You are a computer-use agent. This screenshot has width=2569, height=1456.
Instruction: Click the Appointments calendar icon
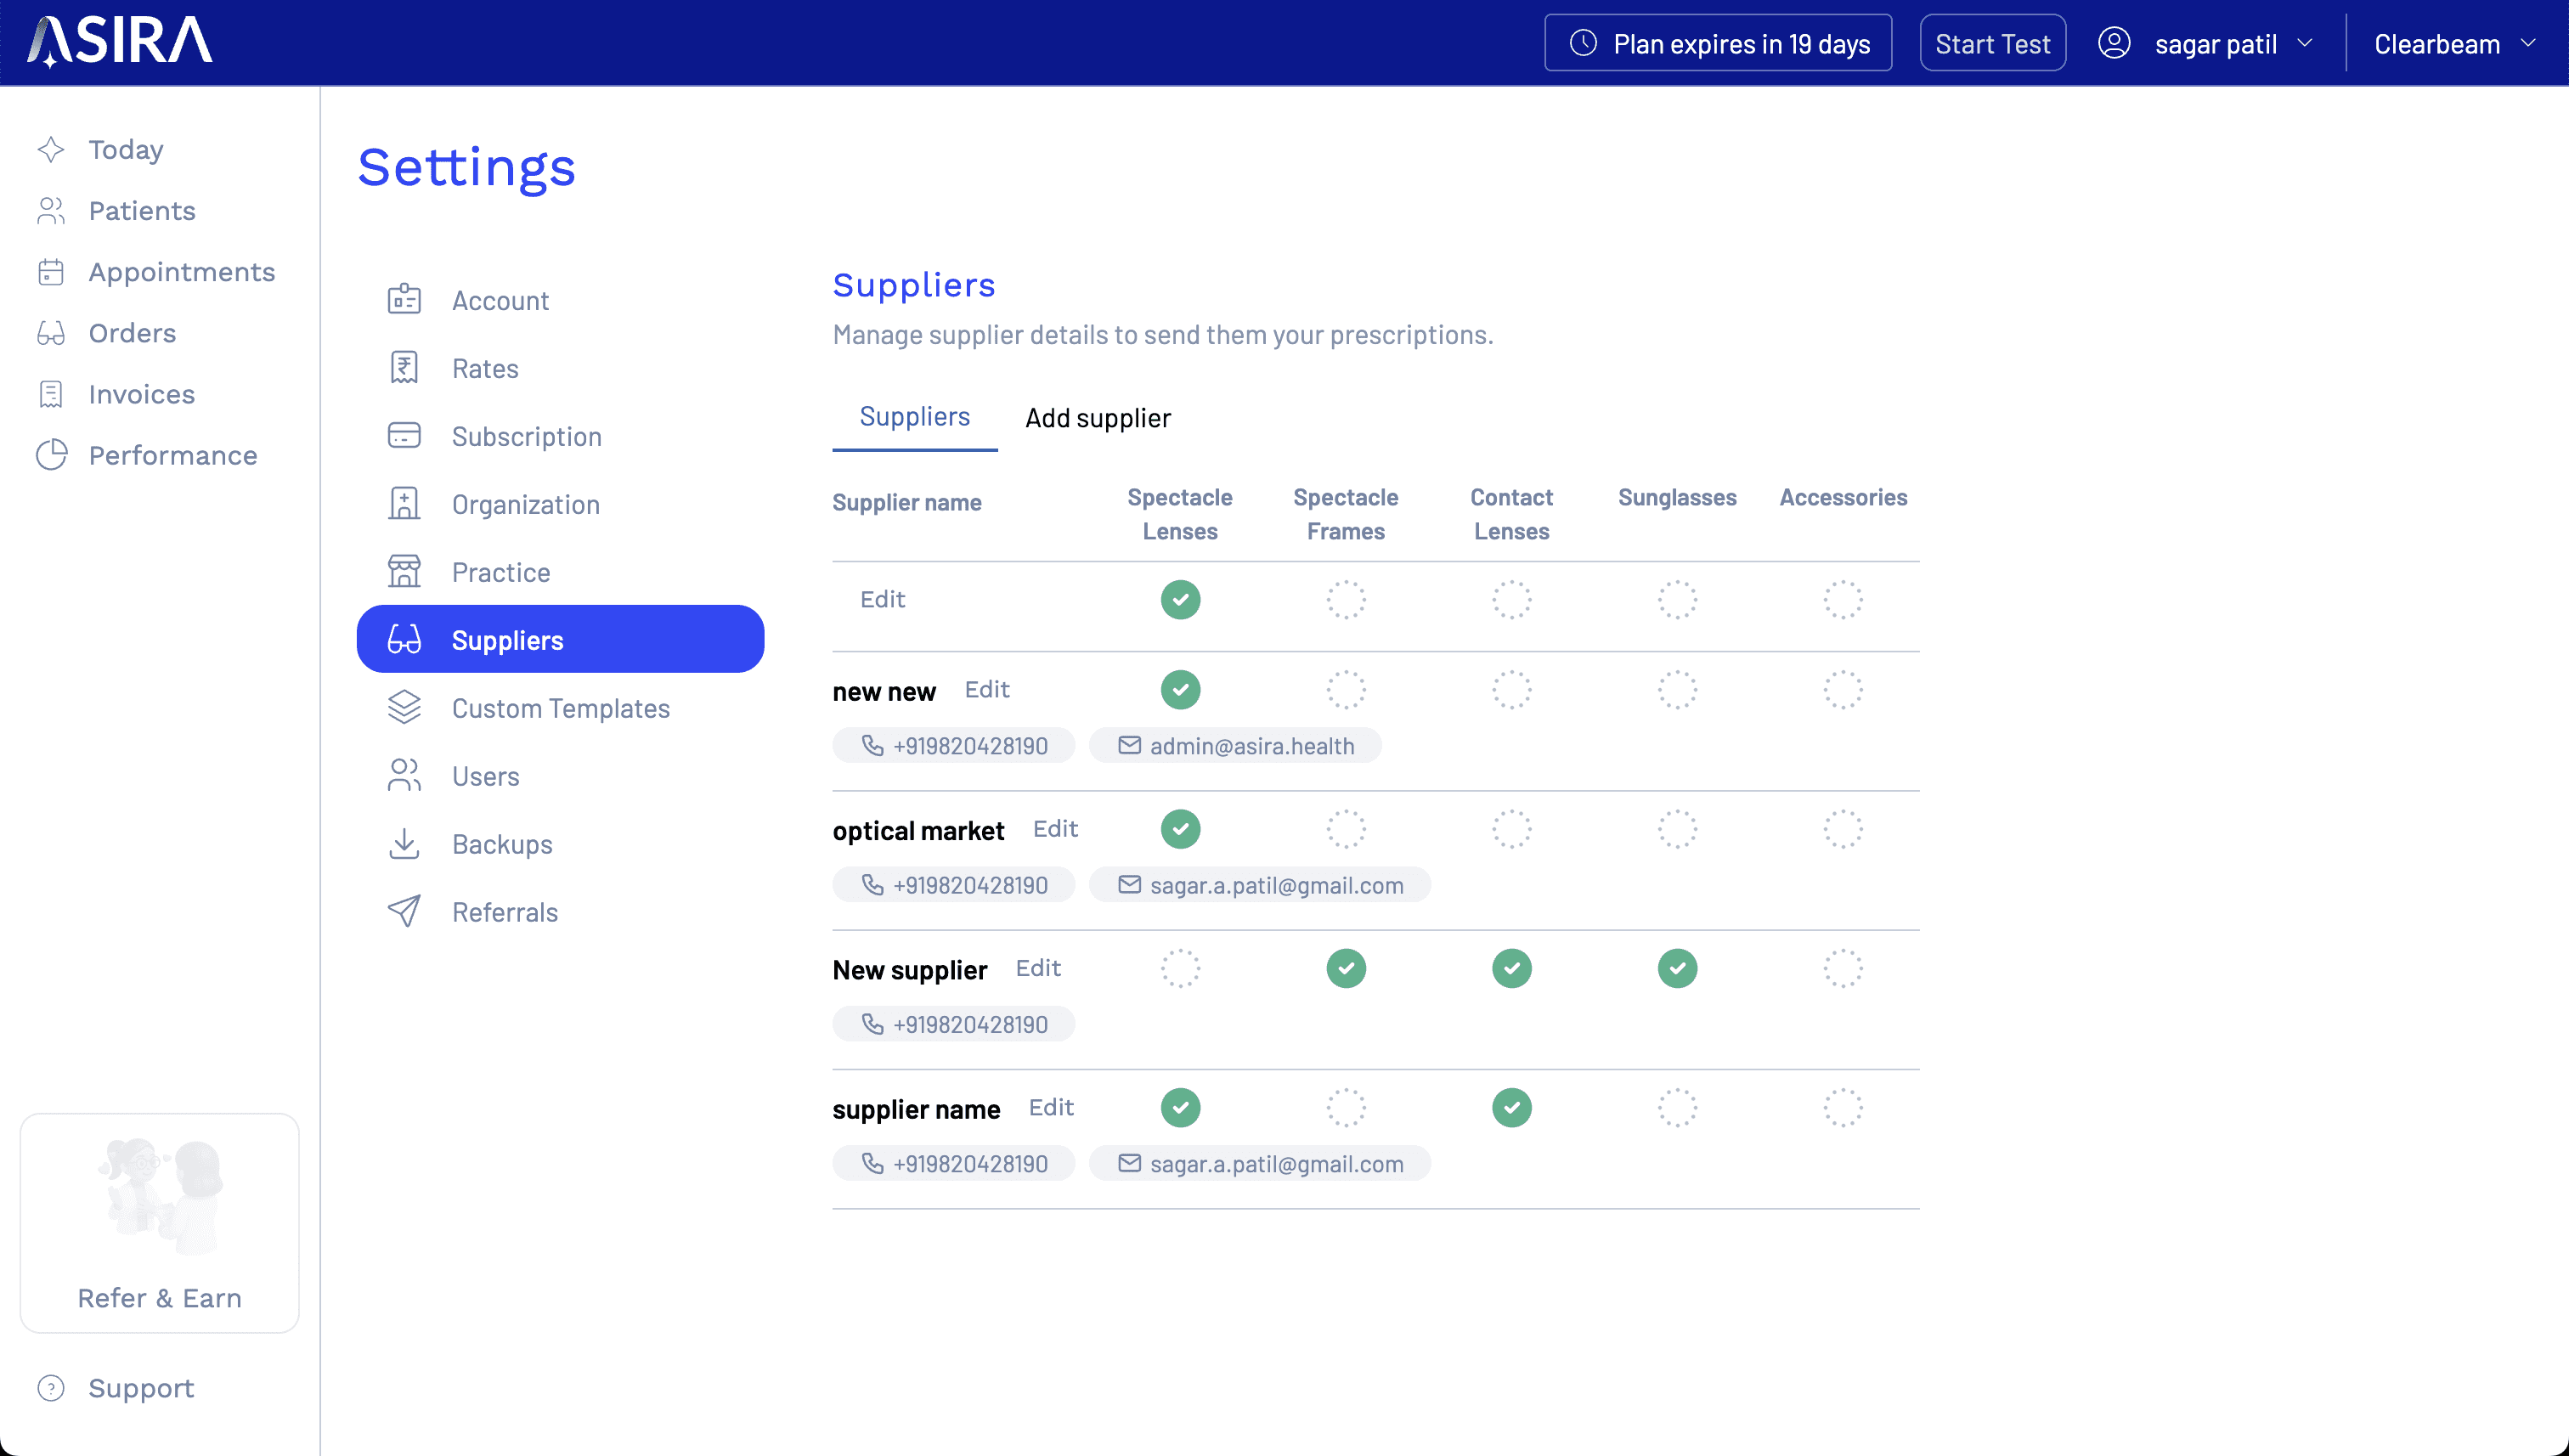click(51, 272)
